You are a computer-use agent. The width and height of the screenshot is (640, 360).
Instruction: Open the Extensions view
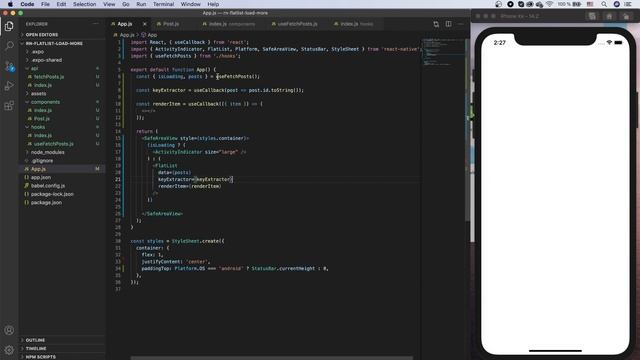coord(9,106)
